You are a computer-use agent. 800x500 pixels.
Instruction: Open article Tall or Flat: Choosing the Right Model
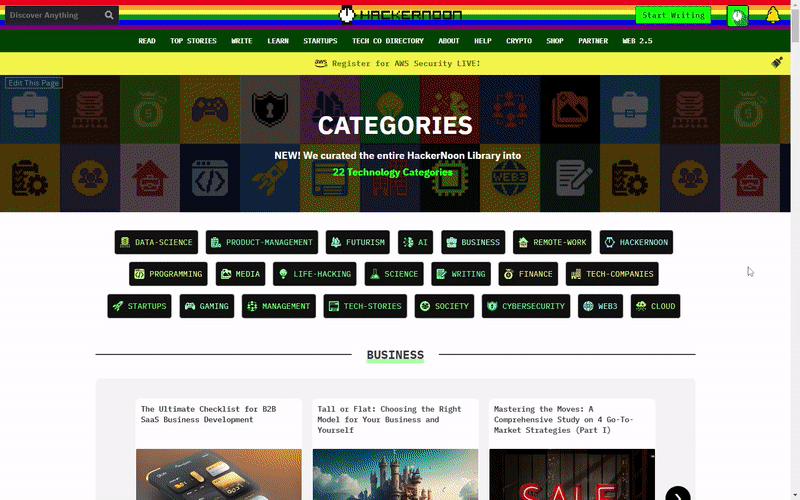pos(389,419)
